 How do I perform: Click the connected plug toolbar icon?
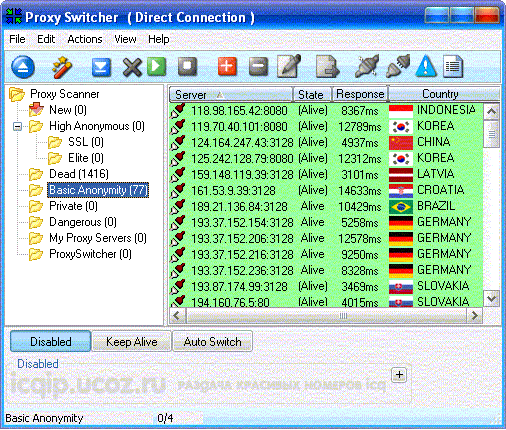point(367,66)
